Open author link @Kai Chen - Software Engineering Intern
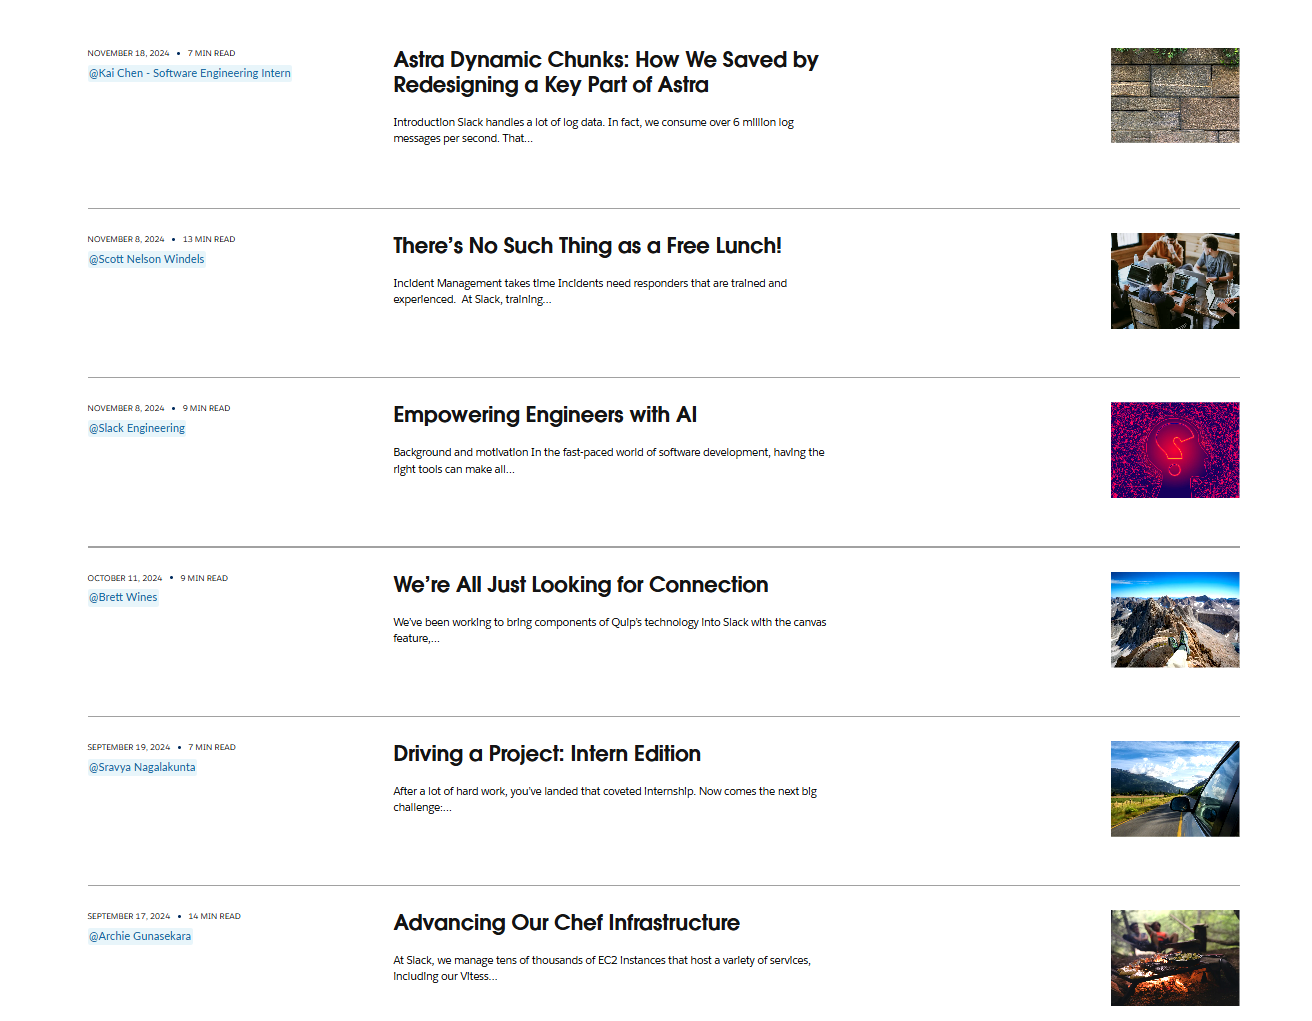Image resolution: width=1312 pixels, height=1021 pixels. (190, 73)
